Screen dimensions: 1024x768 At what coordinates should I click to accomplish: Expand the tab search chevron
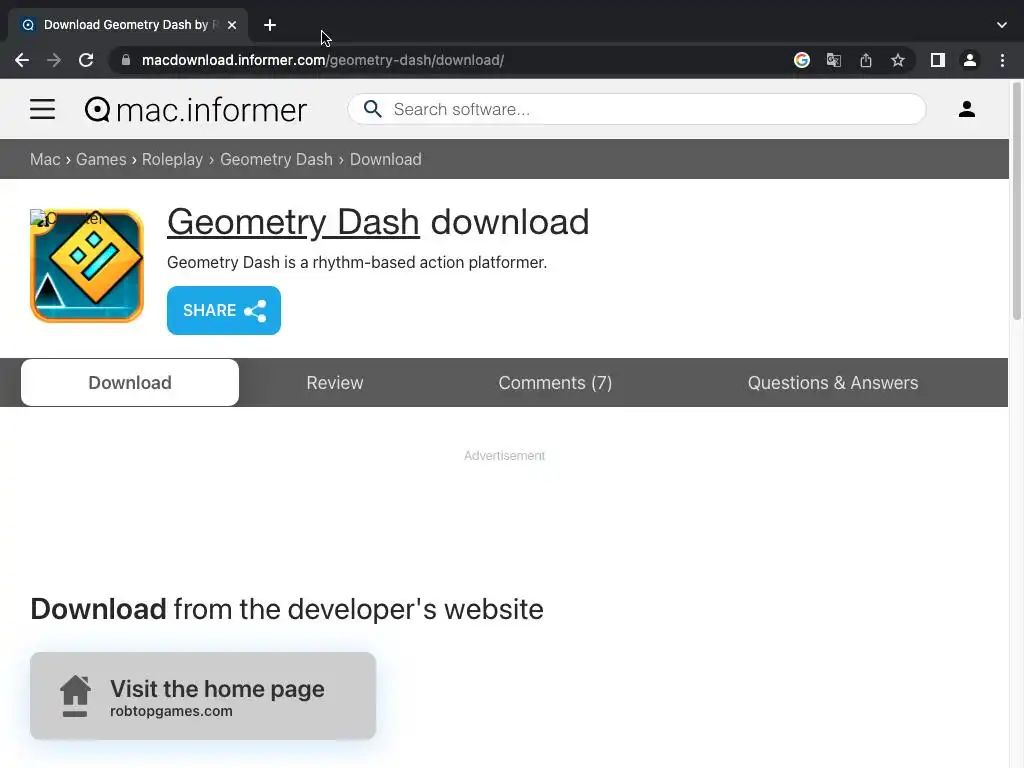point(1002,25)
